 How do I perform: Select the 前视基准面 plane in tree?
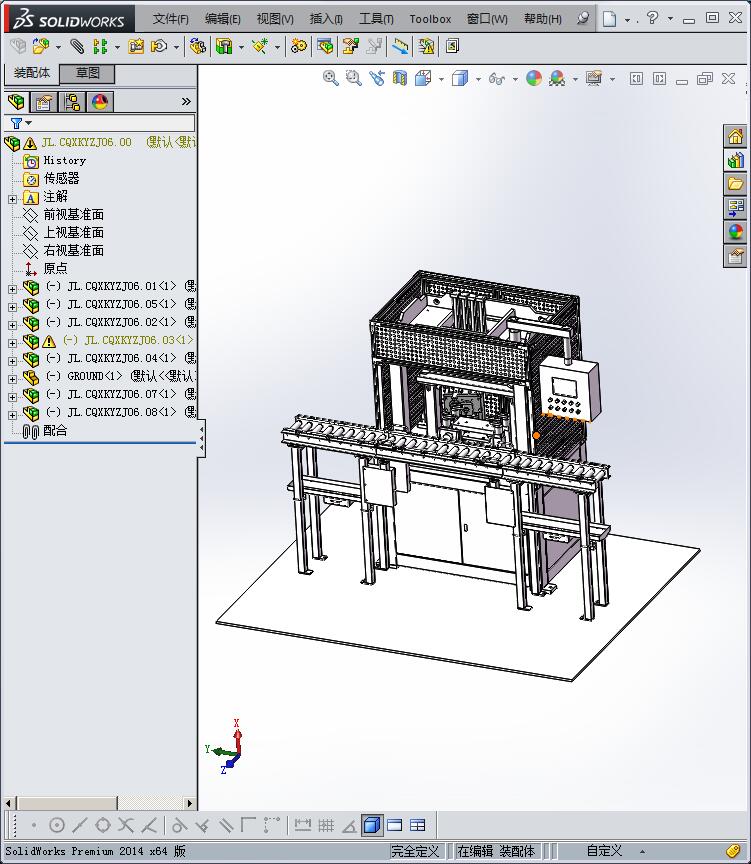[x=63, y=214]
